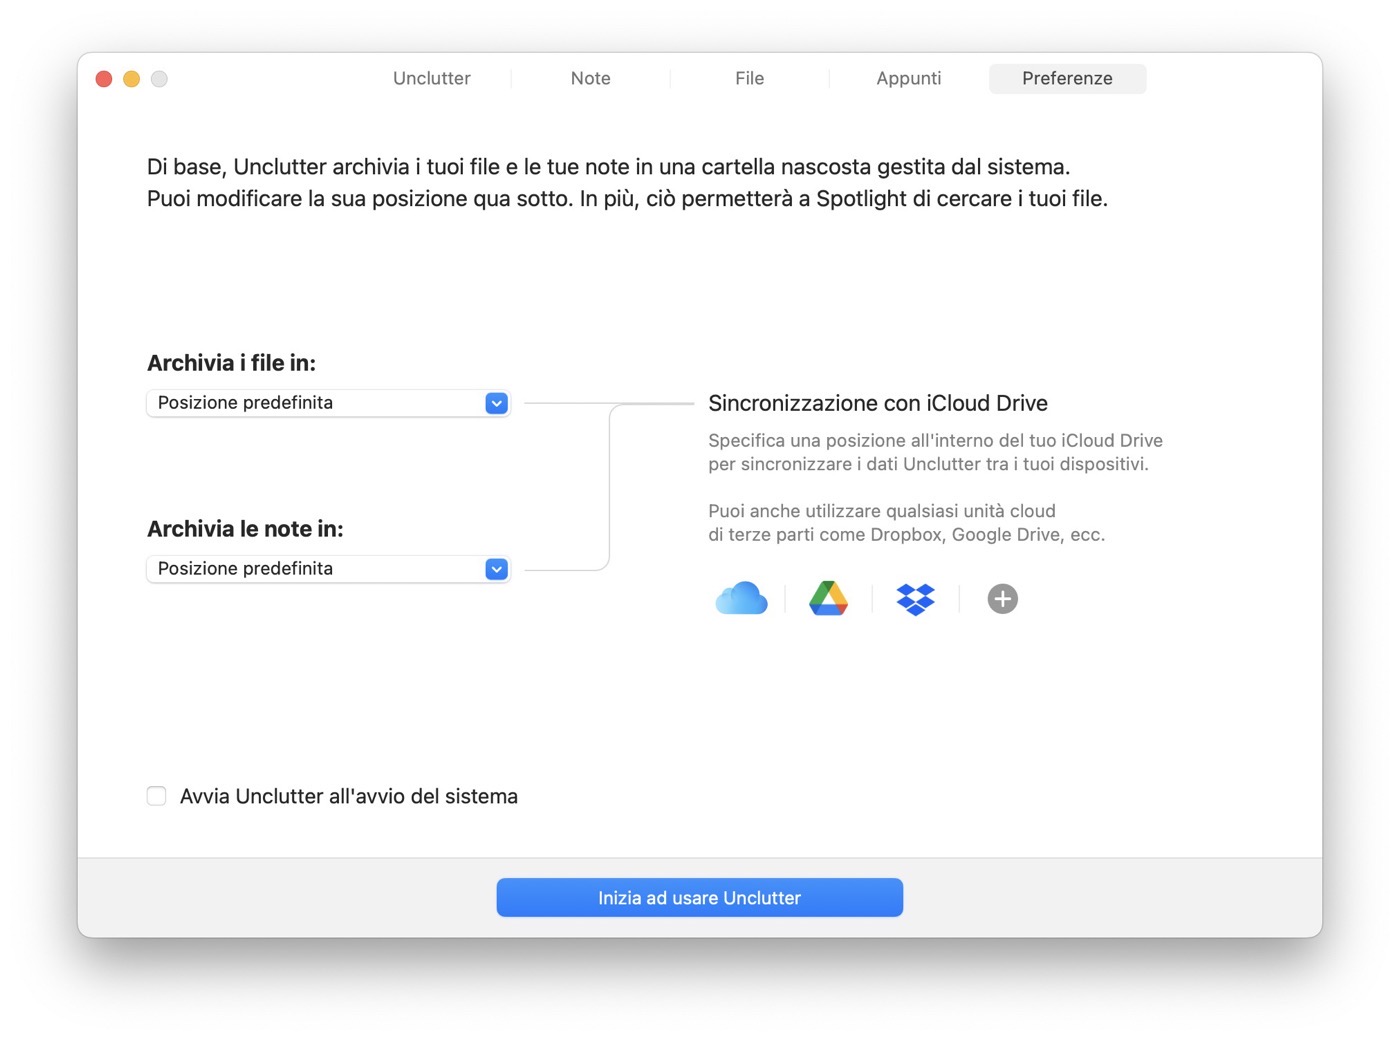
Task: Go to the Appunti tab
Action: click(x=908, y=78)
